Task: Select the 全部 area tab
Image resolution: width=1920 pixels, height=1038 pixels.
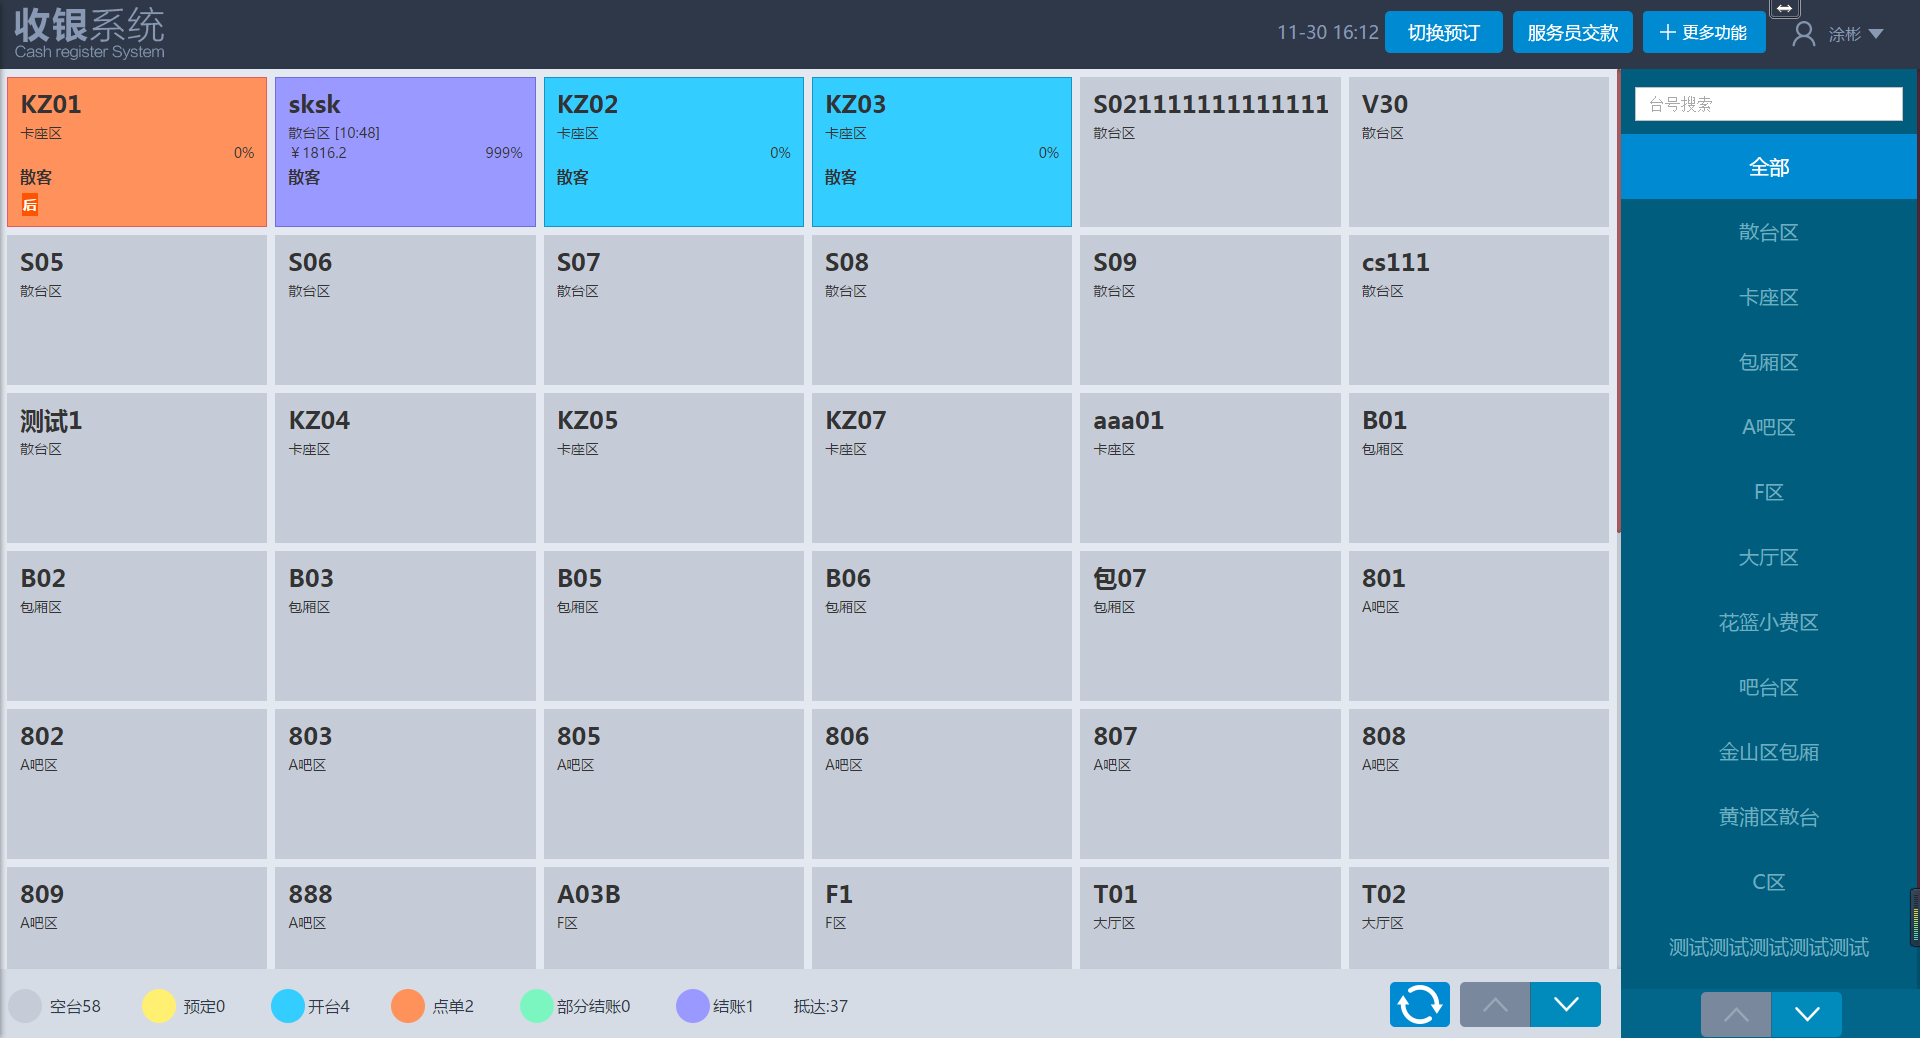Action: [x=1768, y=167]
